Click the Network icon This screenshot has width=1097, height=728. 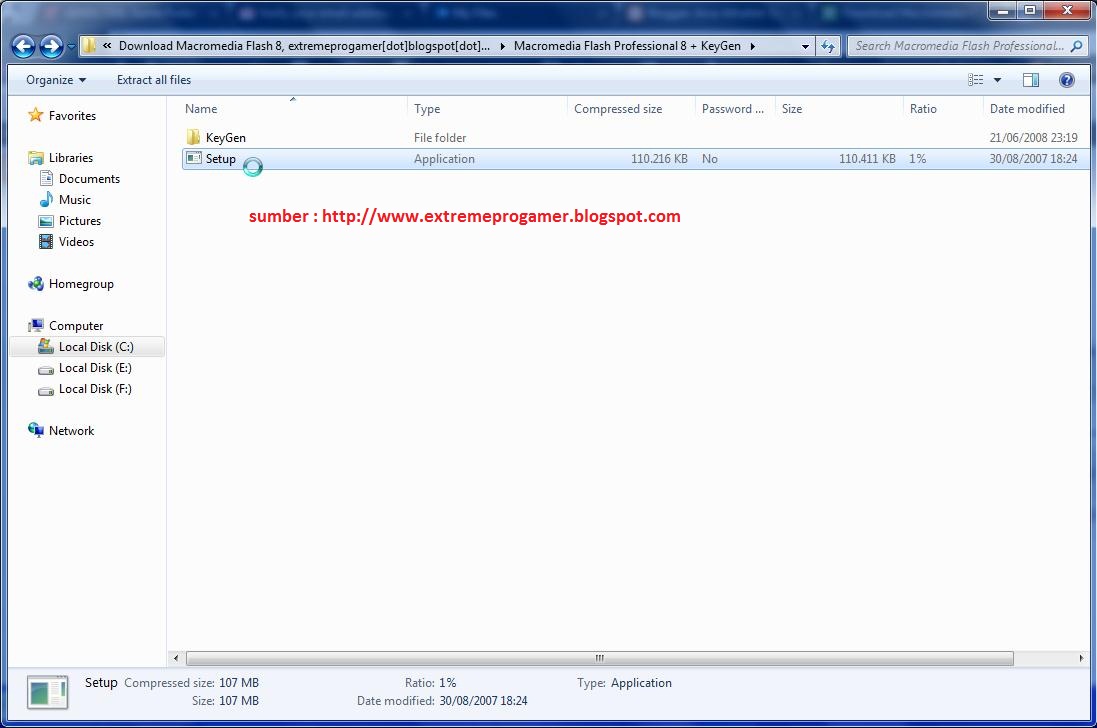(36, 429)
